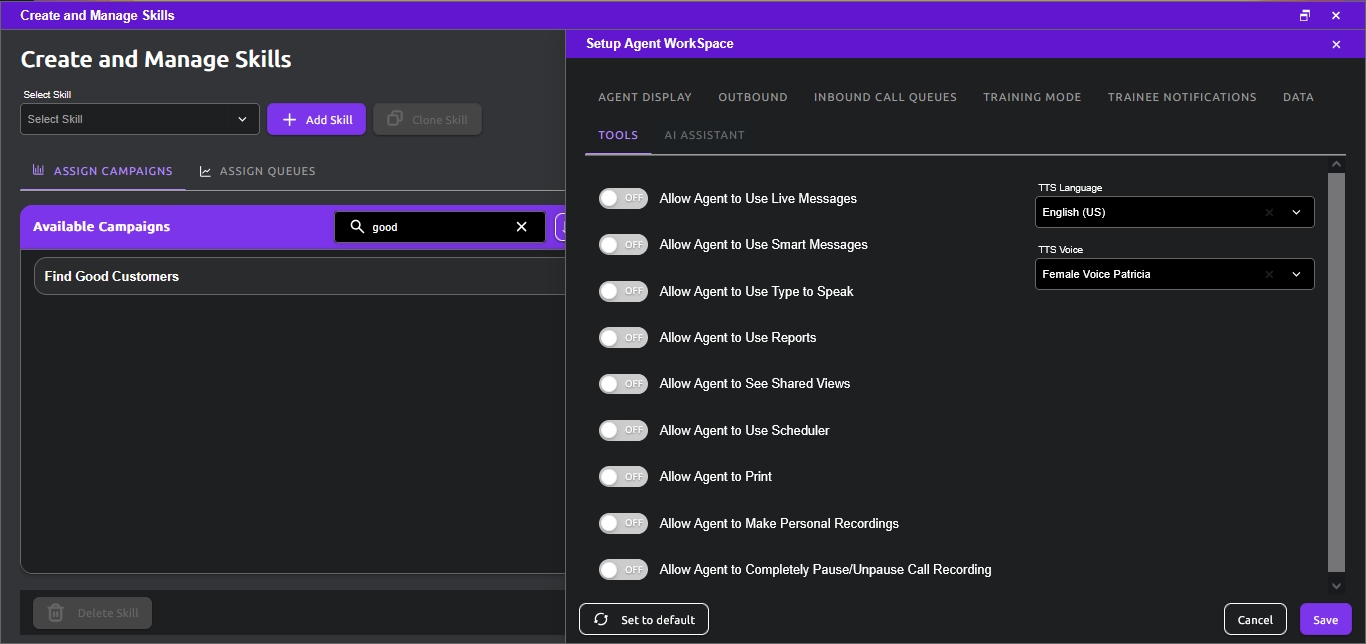
Task: Restore the Create and Manage Skills window
Action: point(1305,15)
